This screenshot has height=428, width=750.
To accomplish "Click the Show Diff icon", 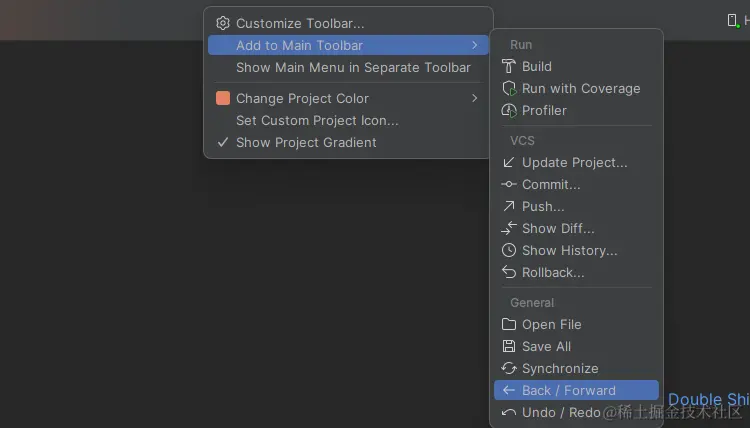I will [509, 228].
